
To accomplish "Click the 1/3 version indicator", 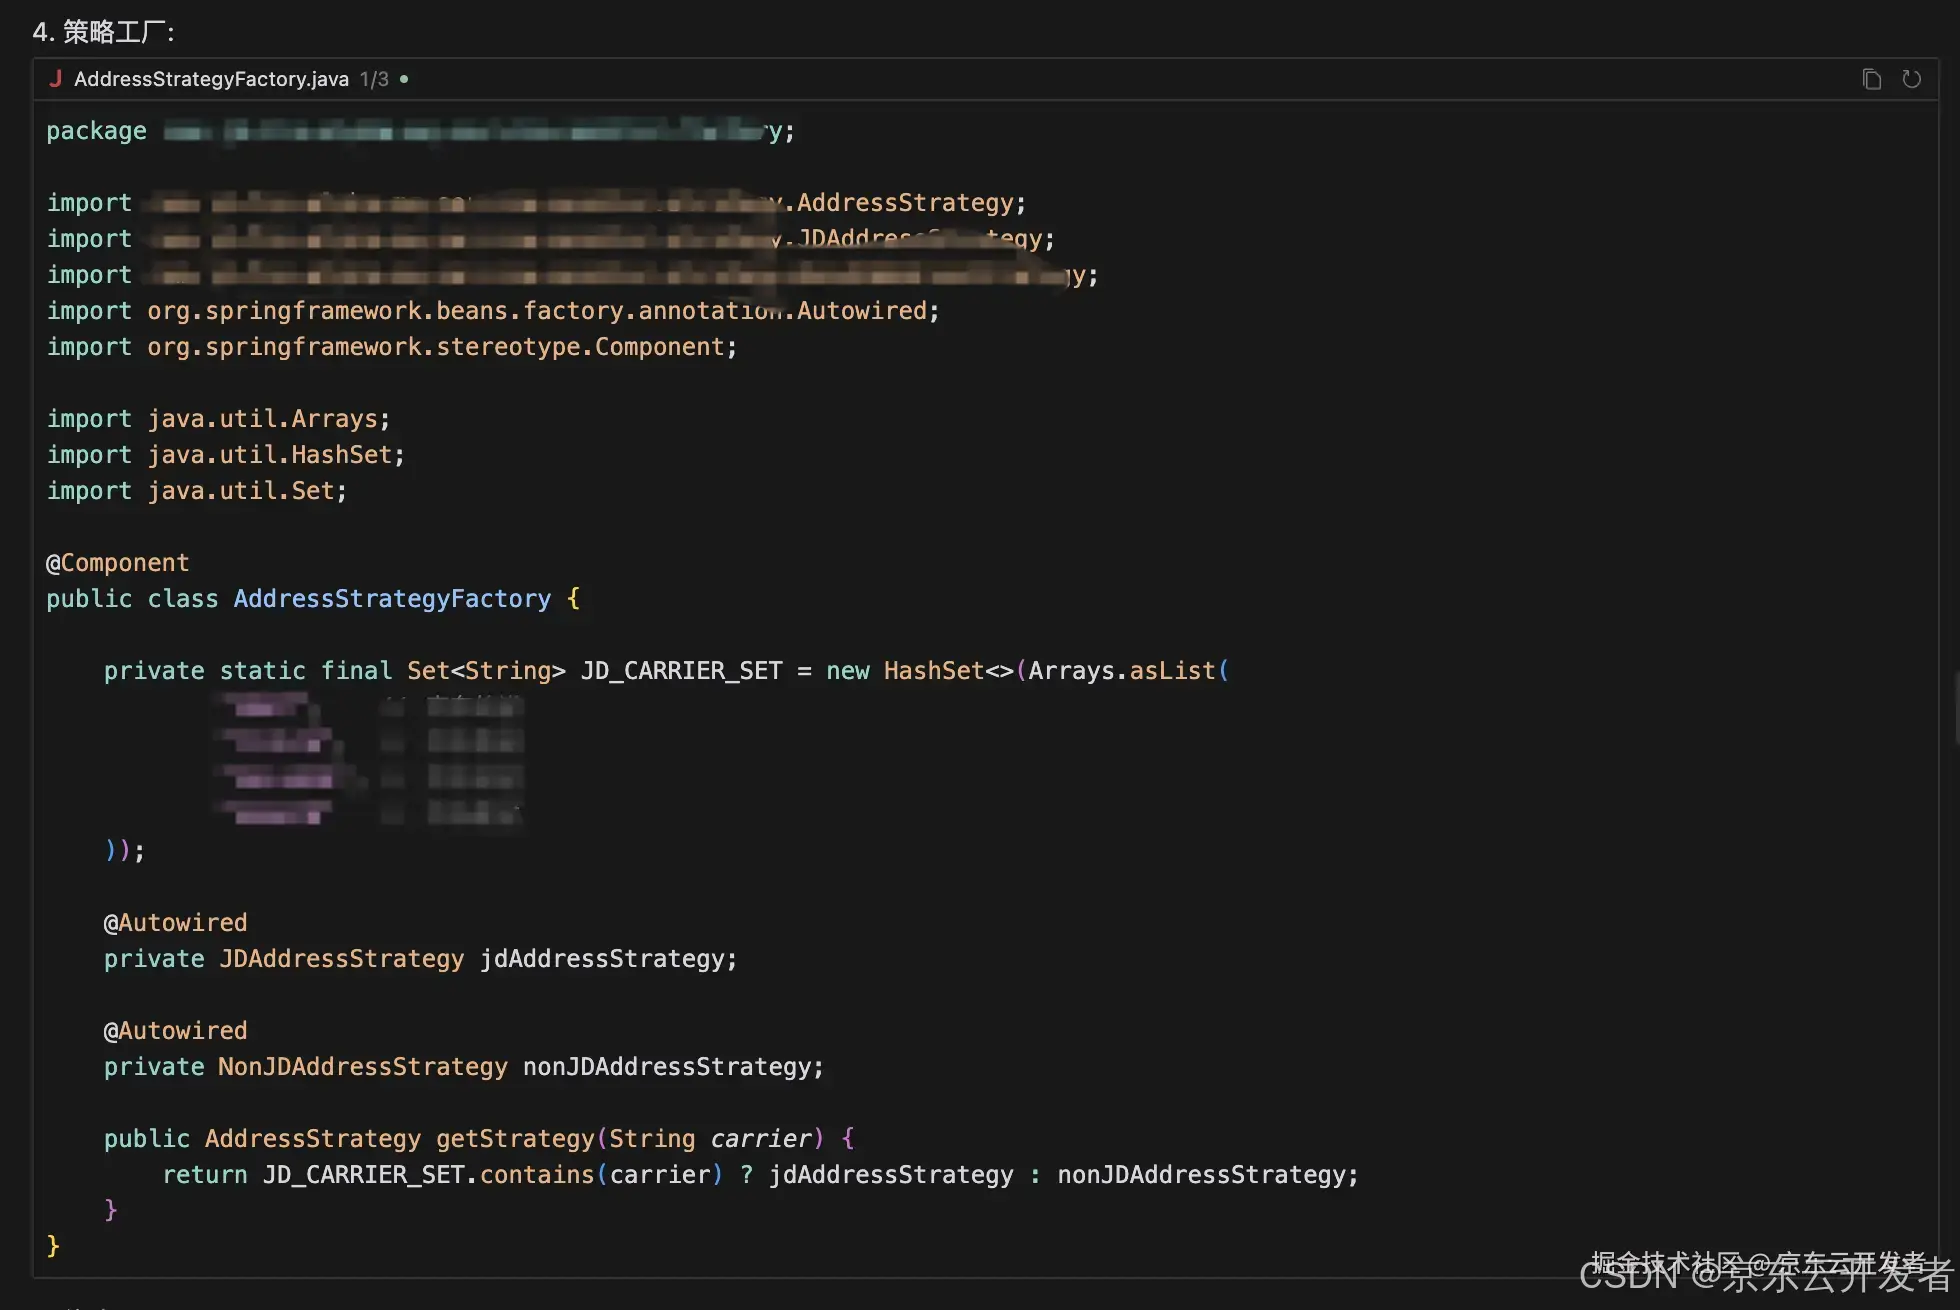I will pyautogui.click(x=374, y=79).
